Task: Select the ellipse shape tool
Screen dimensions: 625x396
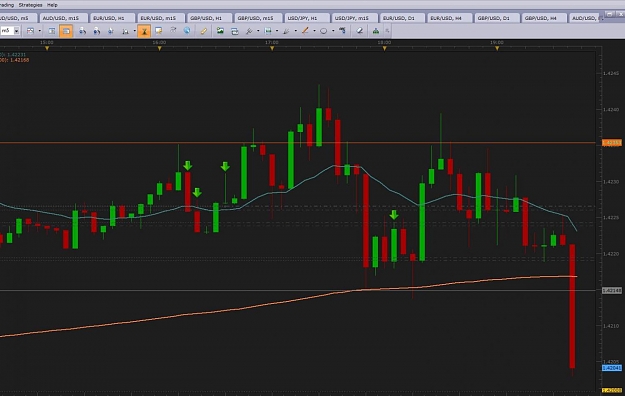Action: click(x=324, y=31)
